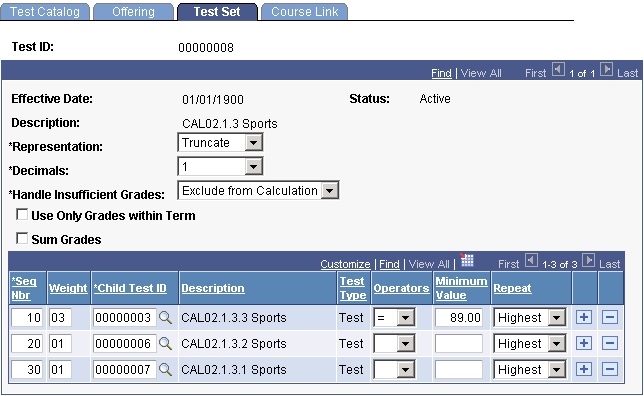Image resolution: width=644 pixels, height=396 pixels.
Task: Sort by Minimum Value column header
Action: [x=461, y=288]
